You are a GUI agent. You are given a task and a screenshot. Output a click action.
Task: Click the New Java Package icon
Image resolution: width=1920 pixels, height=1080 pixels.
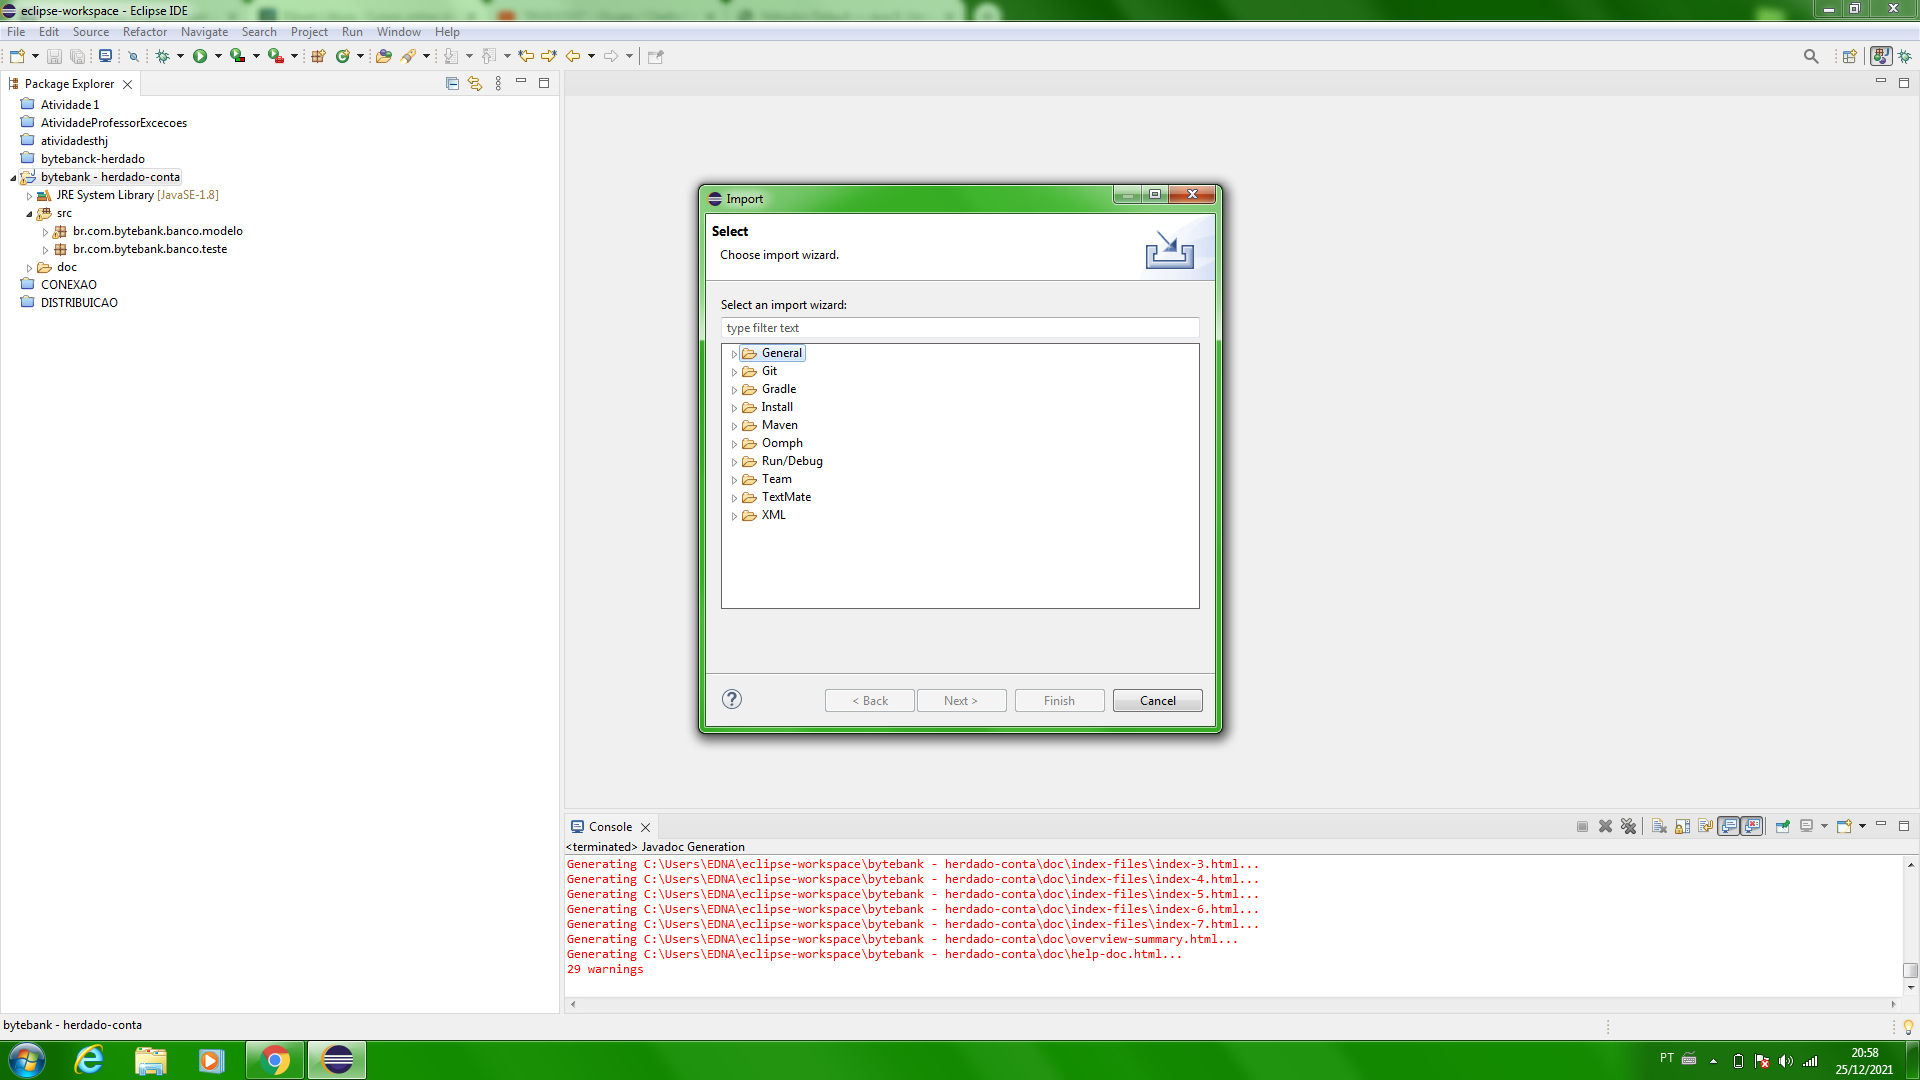point(318,56)
